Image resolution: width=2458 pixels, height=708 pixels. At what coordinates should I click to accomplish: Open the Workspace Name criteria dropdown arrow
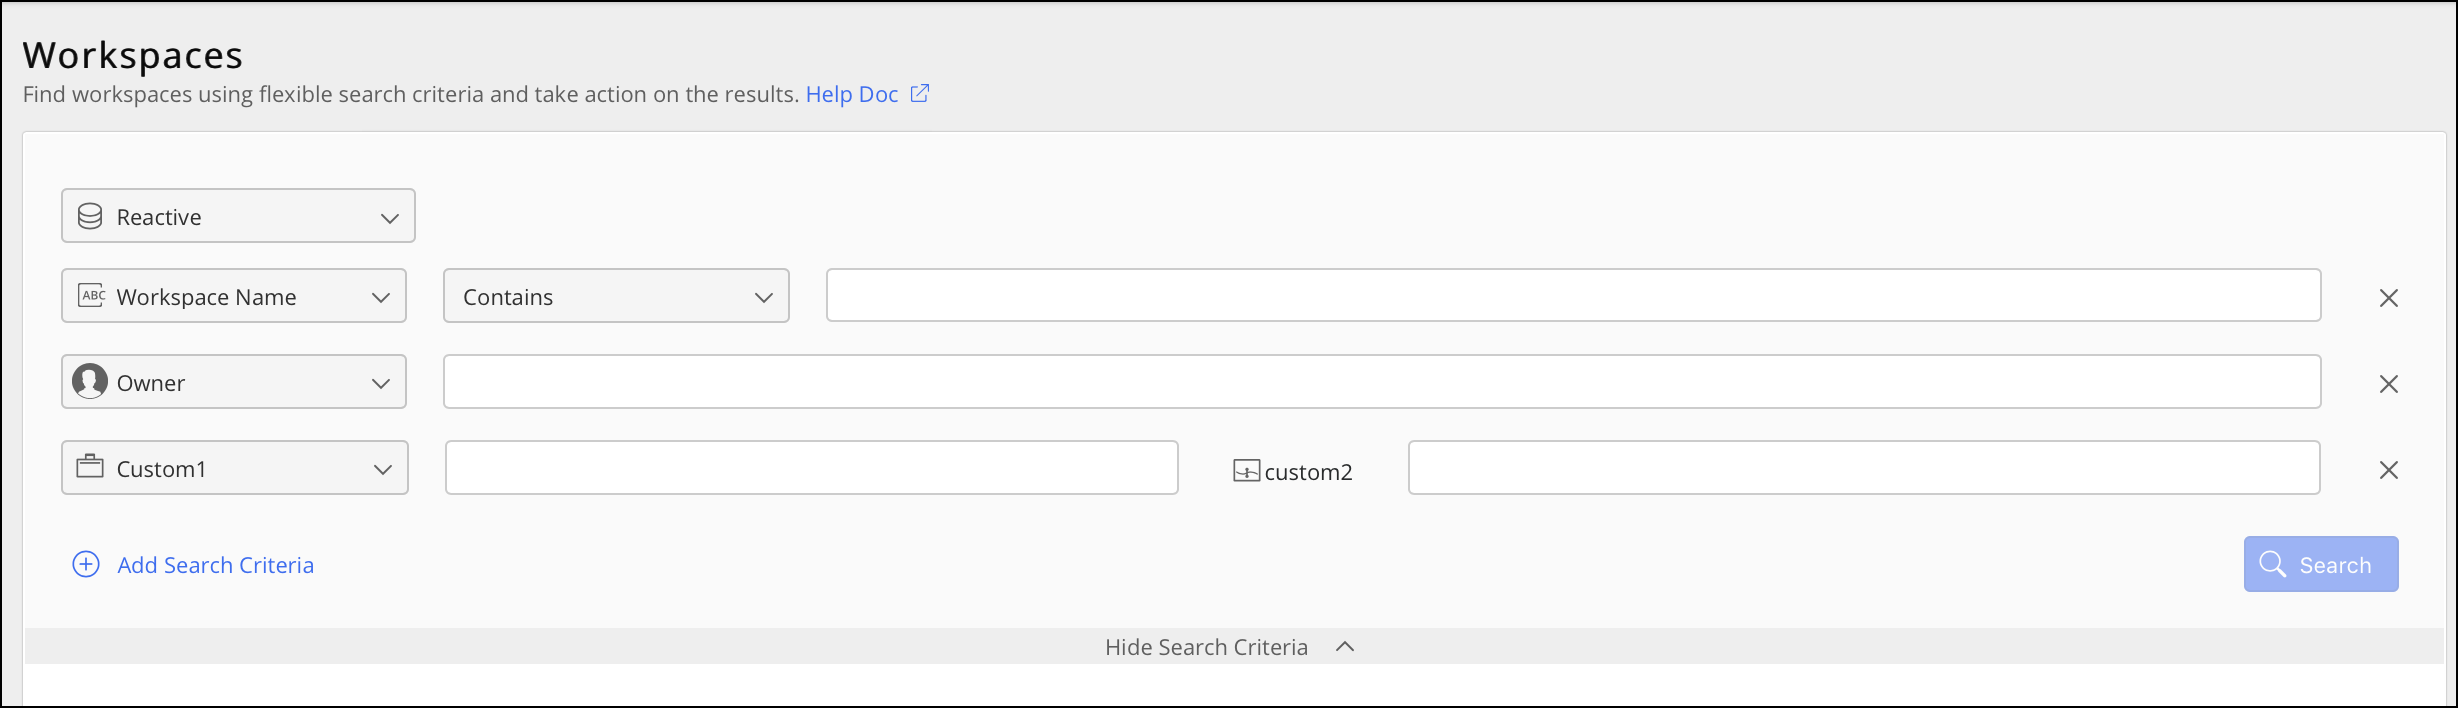(380, 298)
